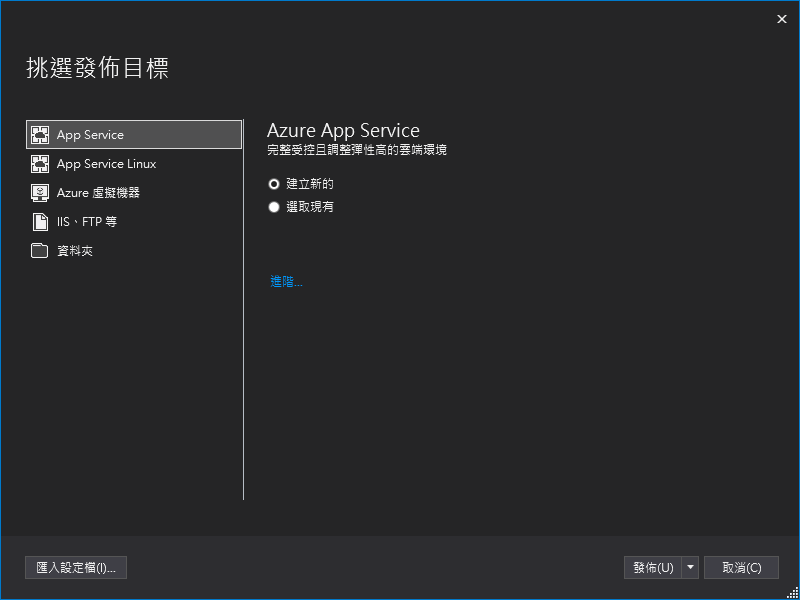This screenshot has height=600, width=800.
Task: Select the 選取現有 radio button
Action: click(274, 207)
